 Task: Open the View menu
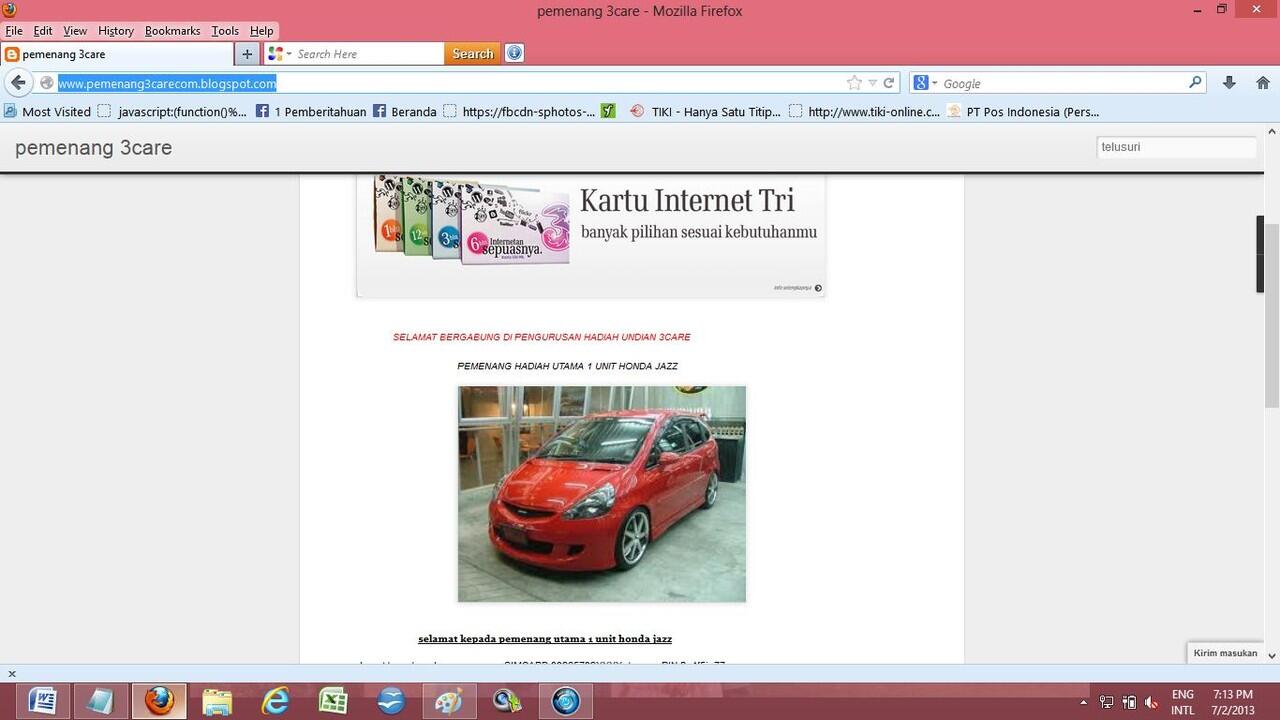coord(75,31)
